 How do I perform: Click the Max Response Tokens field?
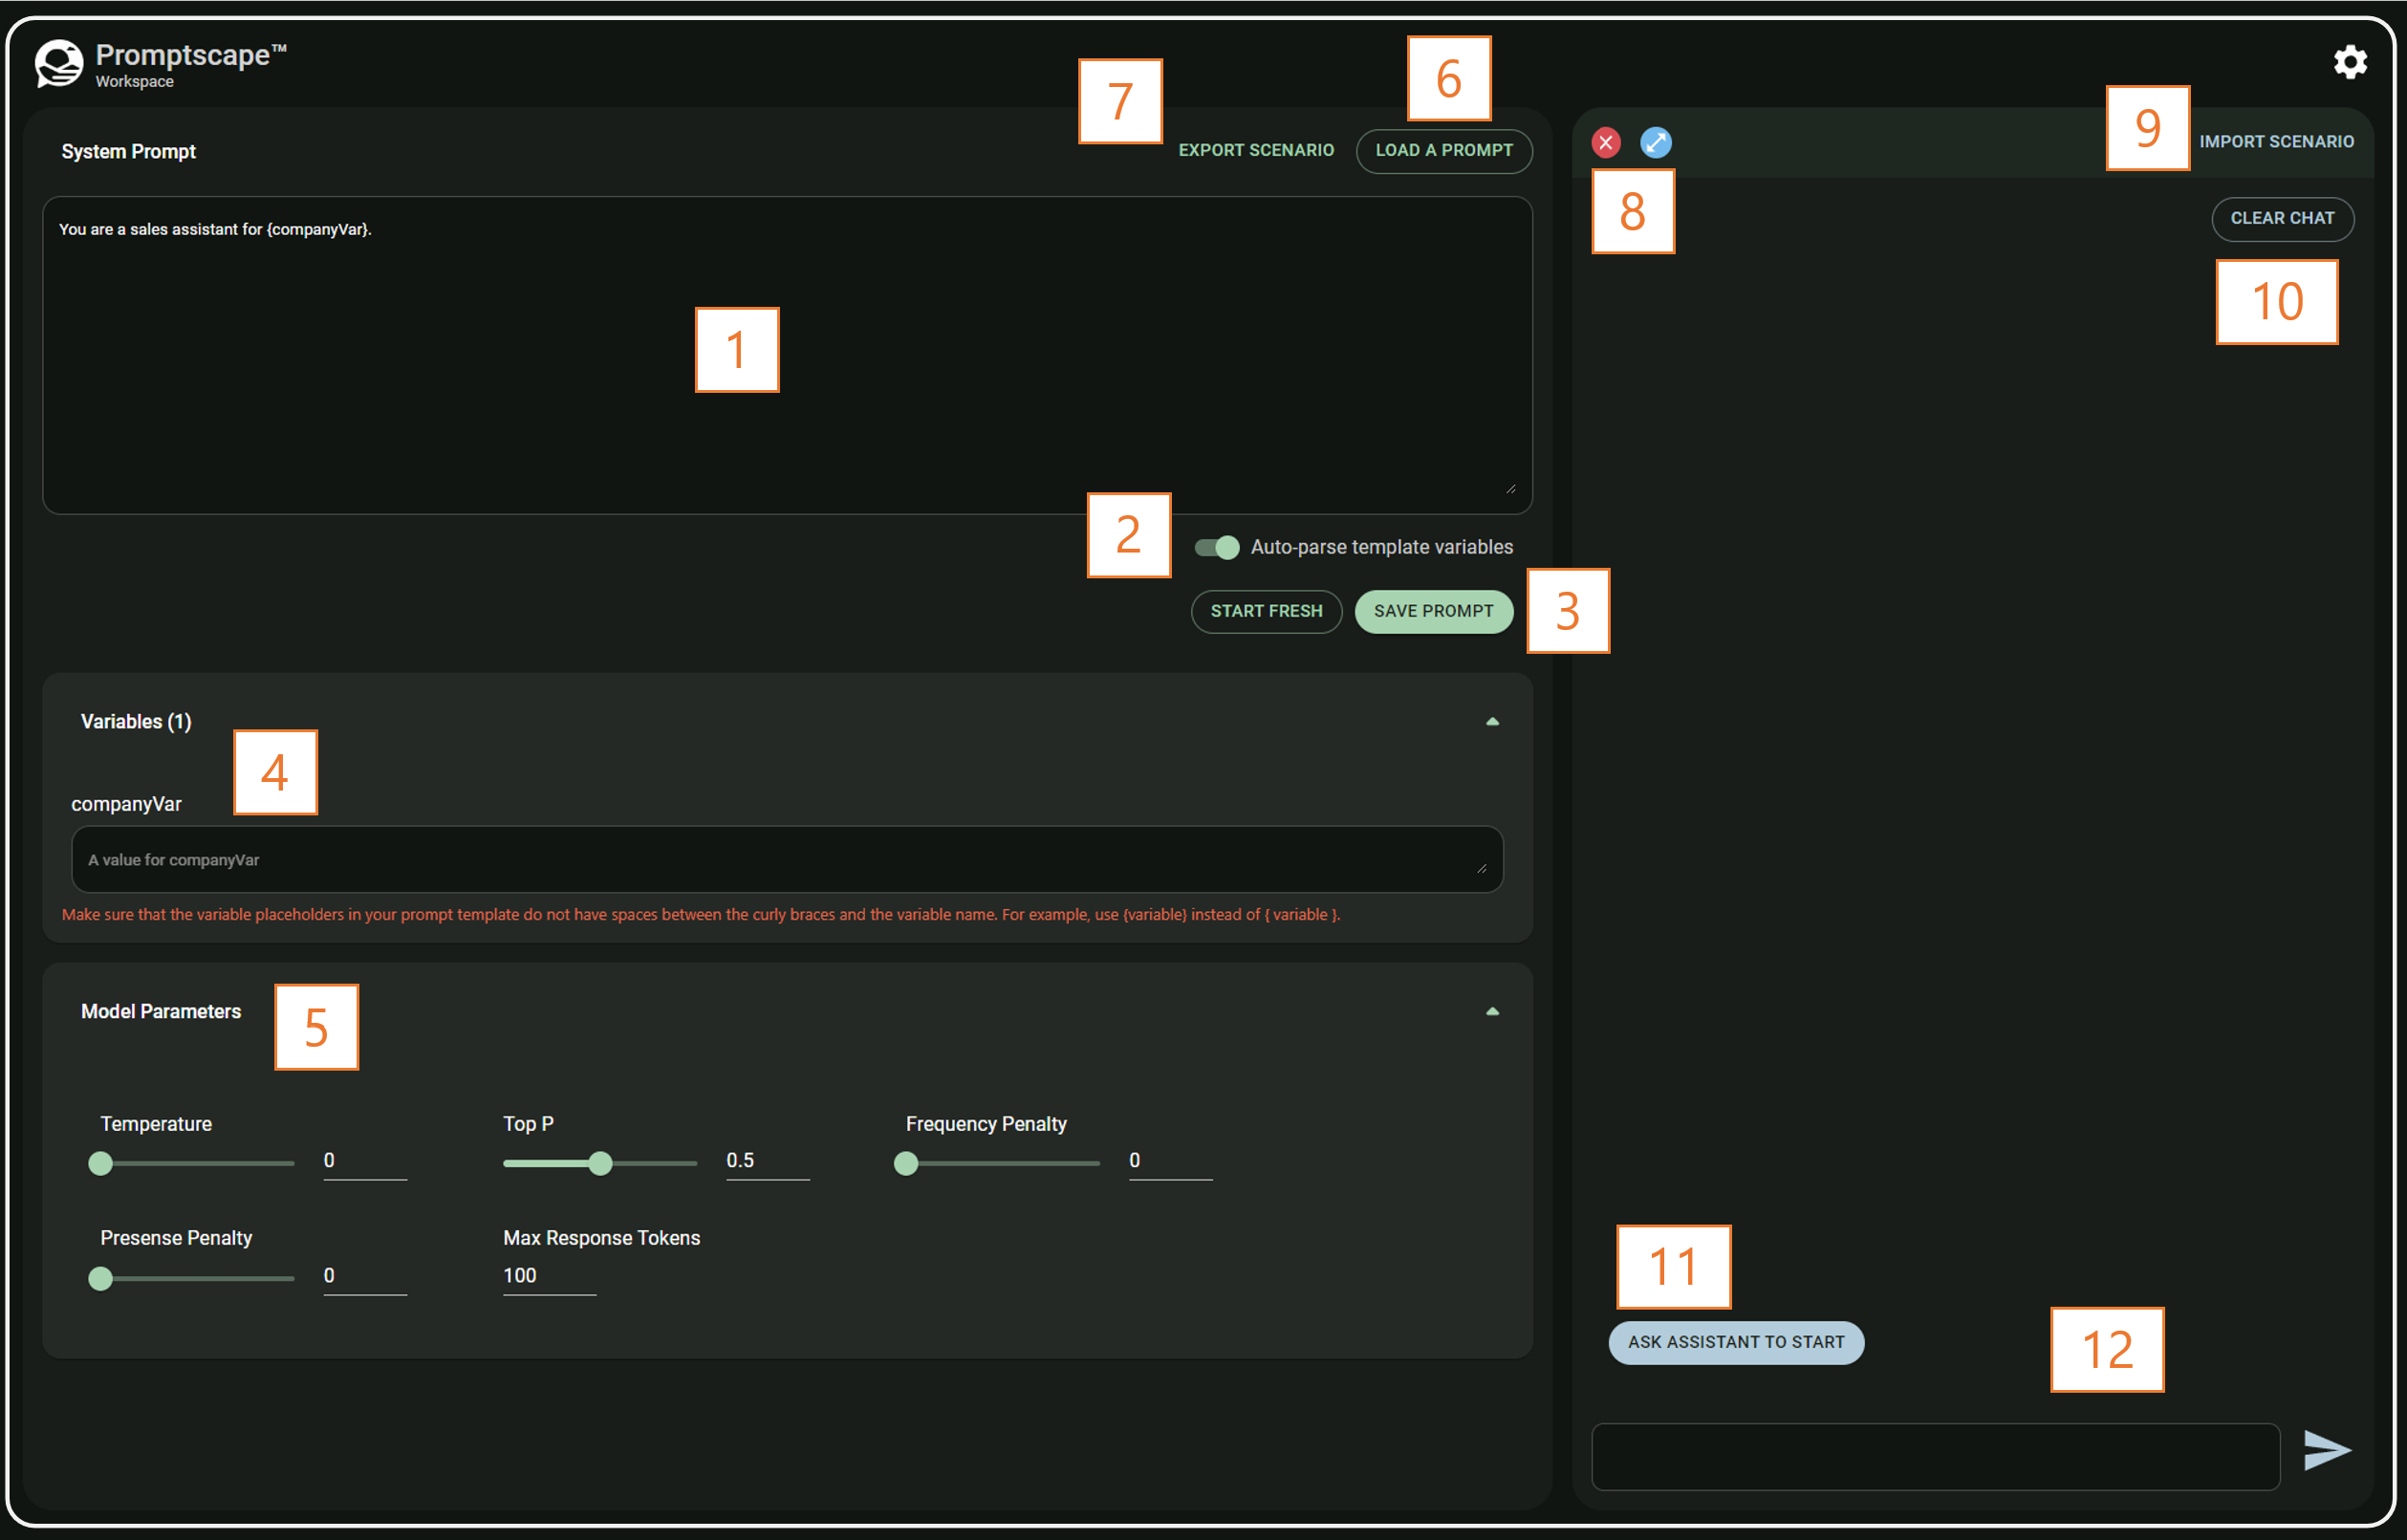[x=548, y=1276]
